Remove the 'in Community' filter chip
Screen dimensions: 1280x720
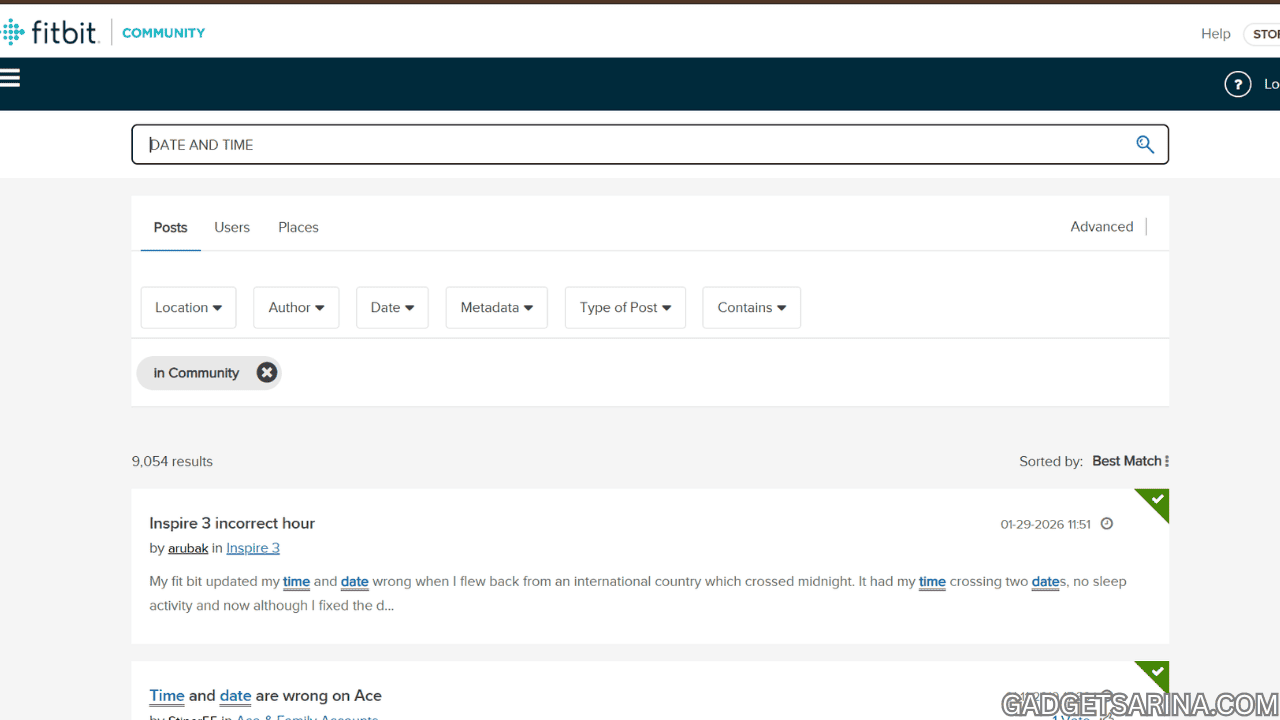266,373
